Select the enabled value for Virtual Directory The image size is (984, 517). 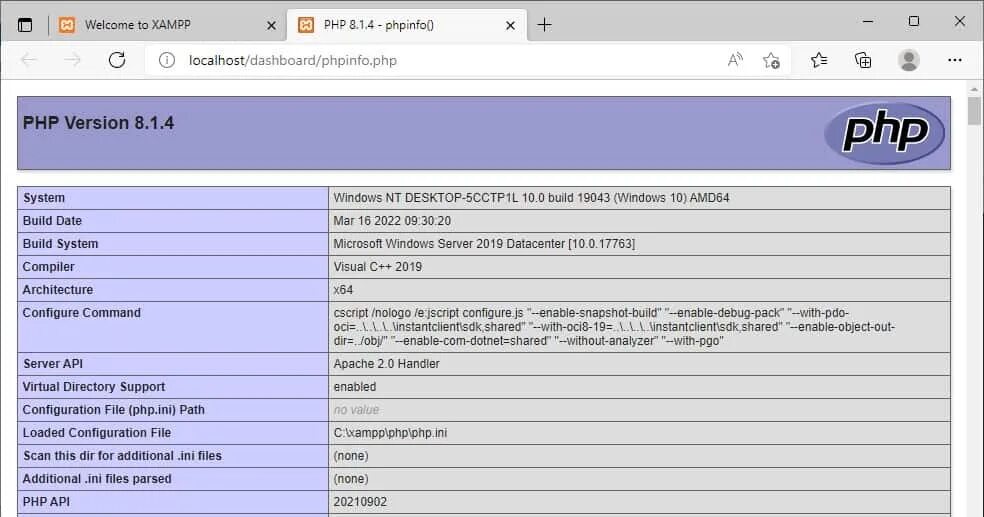tap(355, 386)
